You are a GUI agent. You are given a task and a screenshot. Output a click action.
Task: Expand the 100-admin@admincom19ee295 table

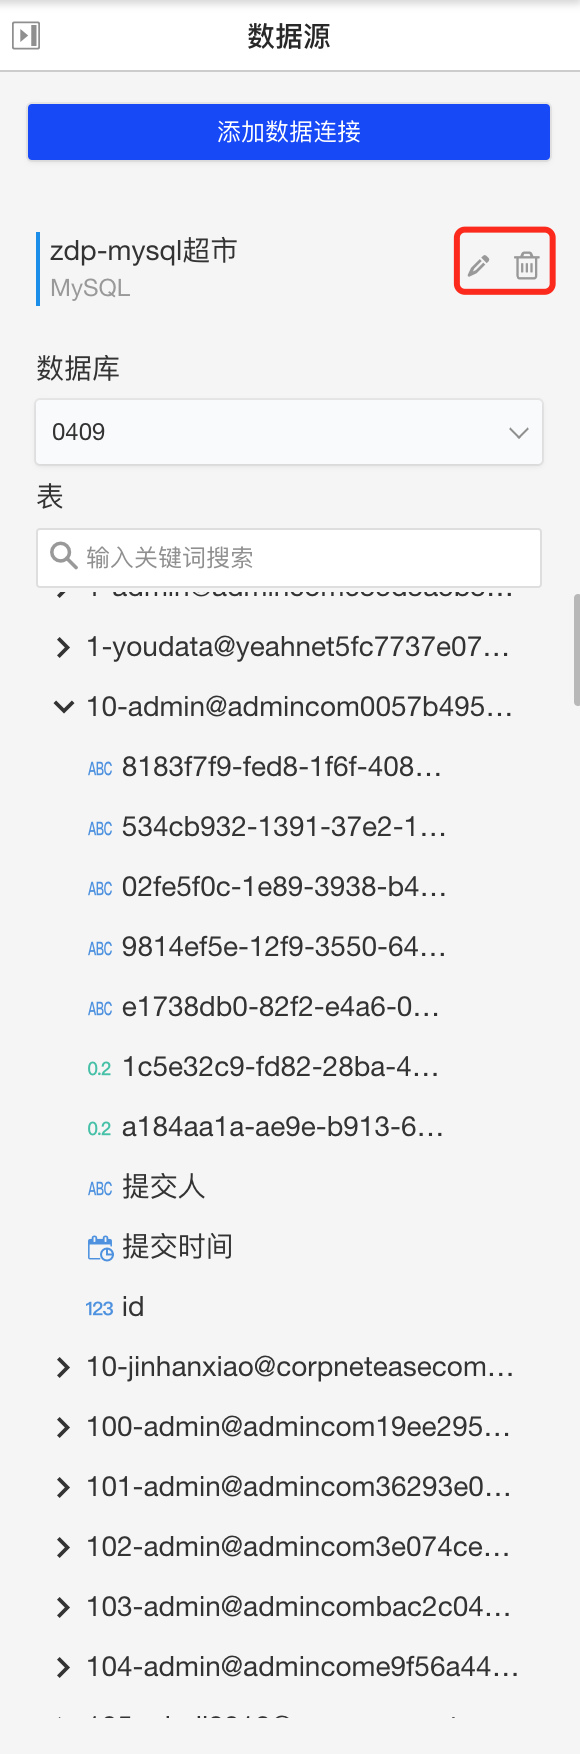point(63,1427)
